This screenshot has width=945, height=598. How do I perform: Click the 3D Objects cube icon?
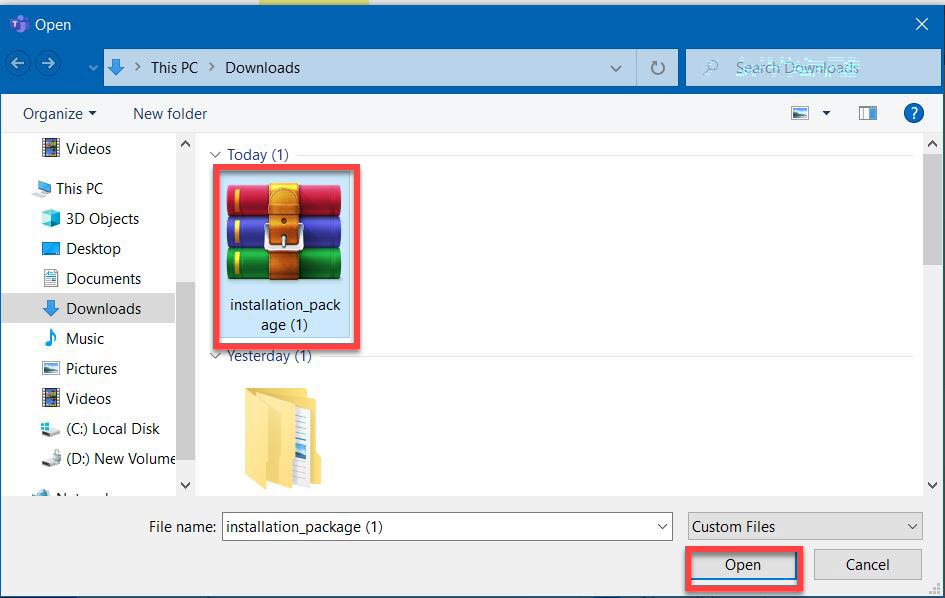click(51, 218)
